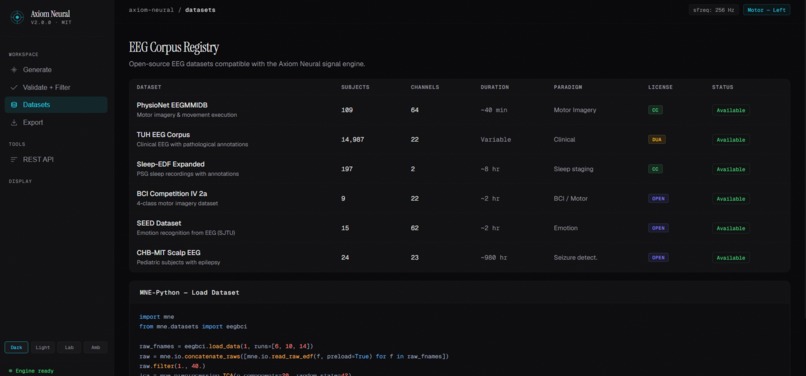Click the CC license badge for PhysioNet EEGMMIDB
Viewport: 806px width, 376px height.
(655, 110)
